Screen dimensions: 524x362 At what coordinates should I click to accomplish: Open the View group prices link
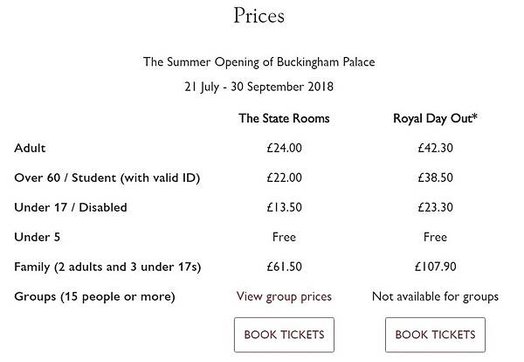tap(284, 296)
